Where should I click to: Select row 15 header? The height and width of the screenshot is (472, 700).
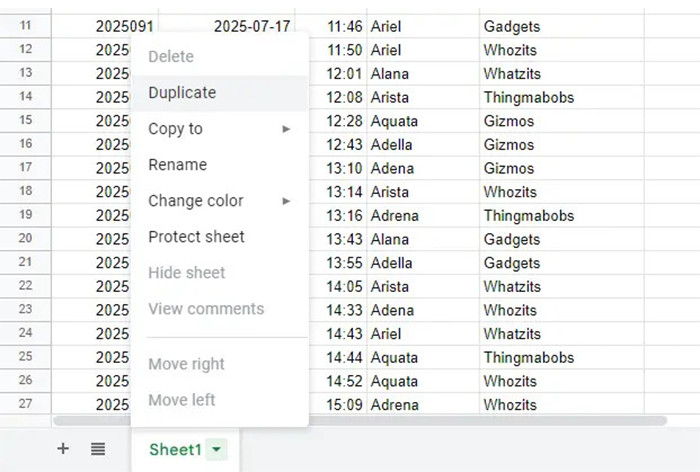(x=26, y=121)
